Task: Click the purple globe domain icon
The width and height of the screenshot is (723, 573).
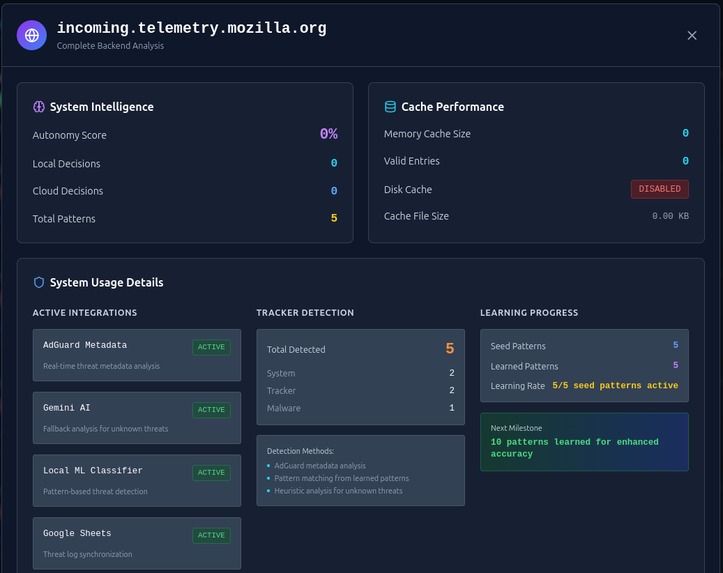Action: point(32,35)
